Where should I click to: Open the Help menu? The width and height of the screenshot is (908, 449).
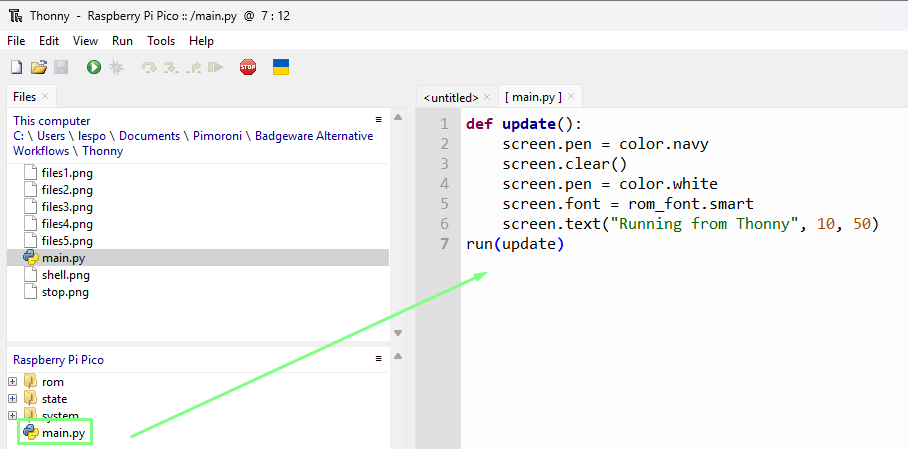point(202,41)
